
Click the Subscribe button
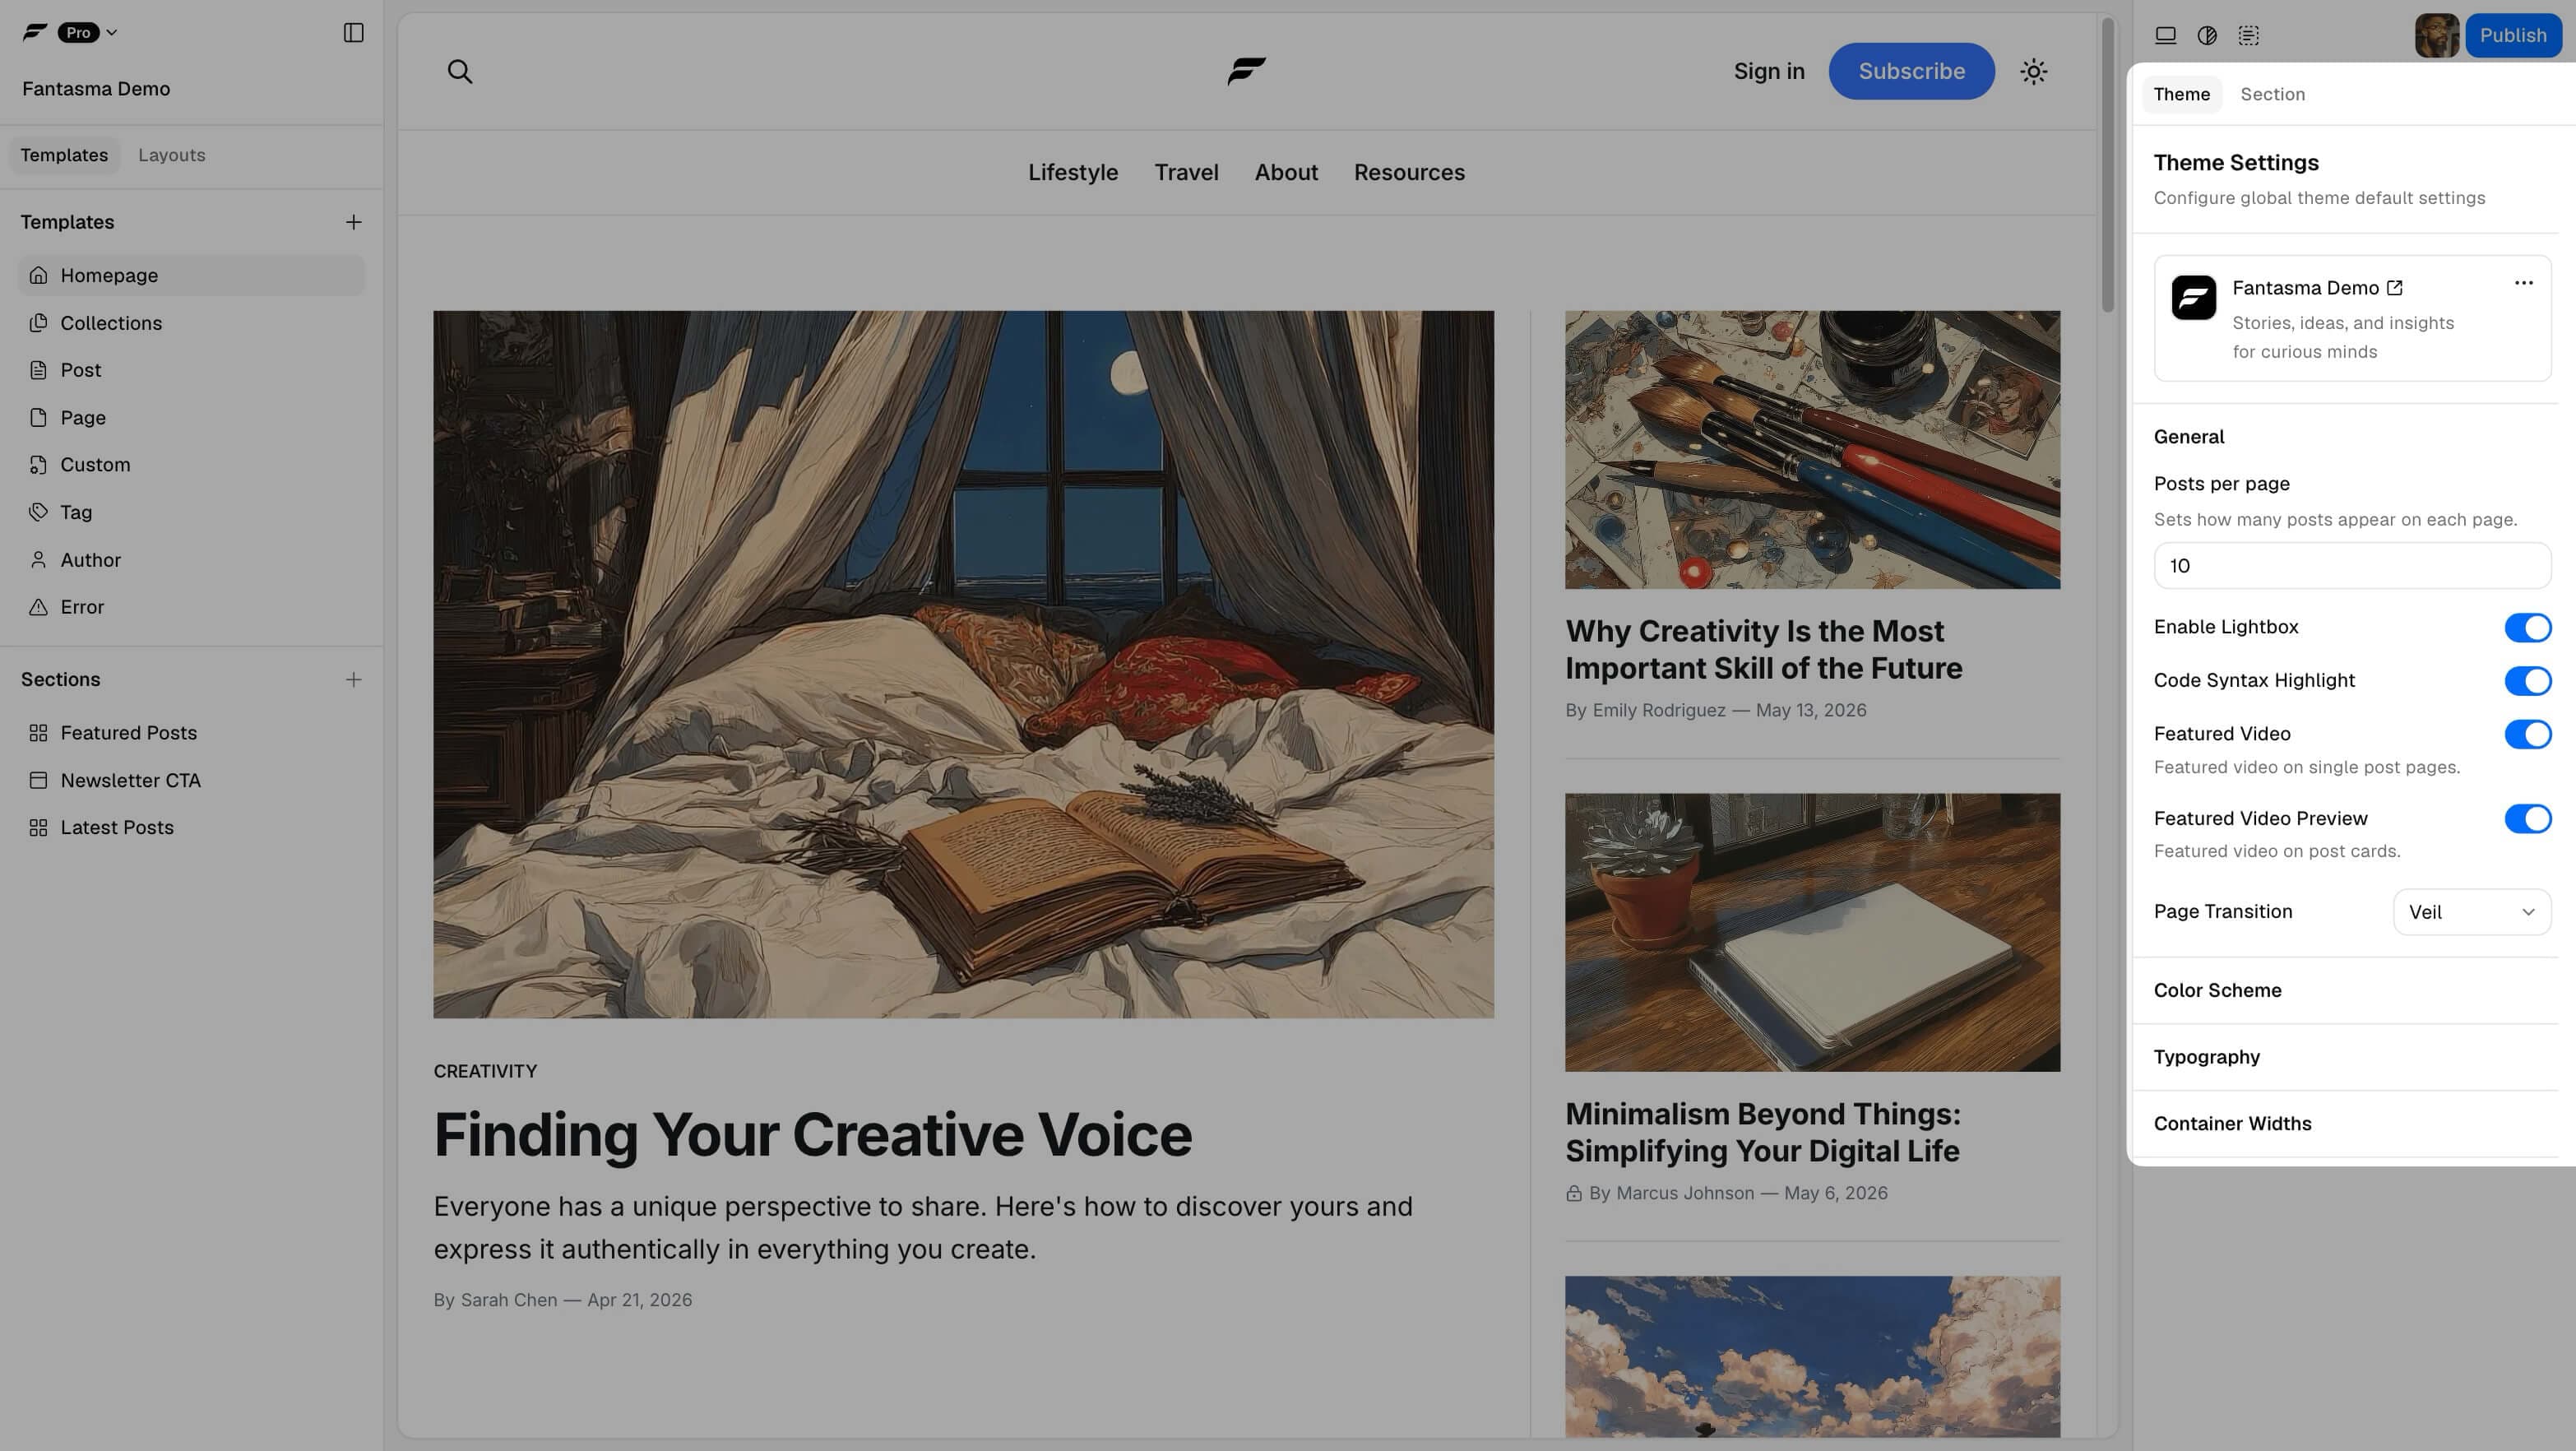coord(1911,71)
